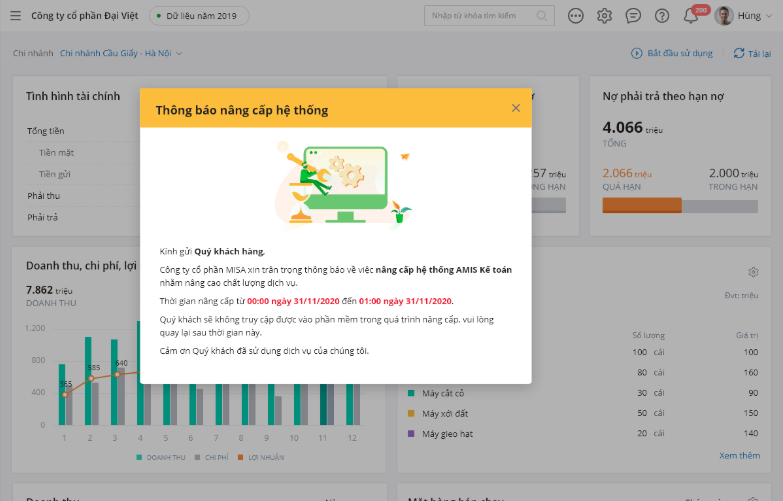Expand the Dữ liệu năm 2019 selector
Viewport: 783px width, 501px height.
199,16
